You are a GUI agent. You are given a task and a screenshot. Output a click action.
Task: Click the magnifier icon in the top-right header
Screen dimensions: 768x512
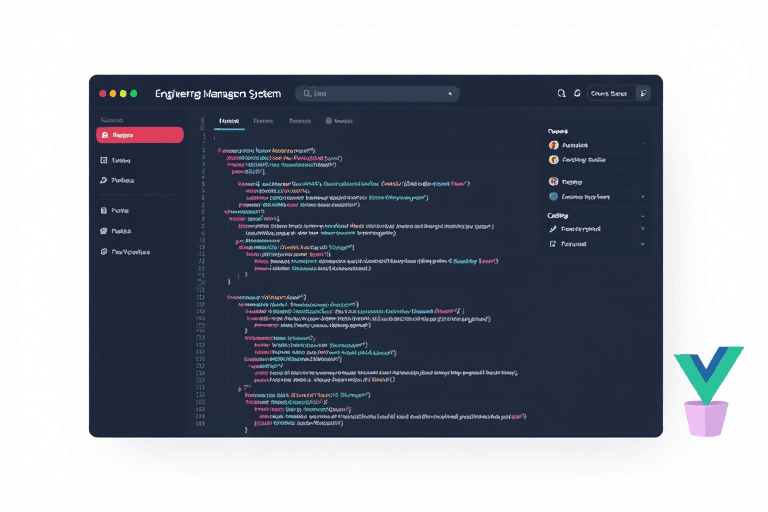coord(561,93)
